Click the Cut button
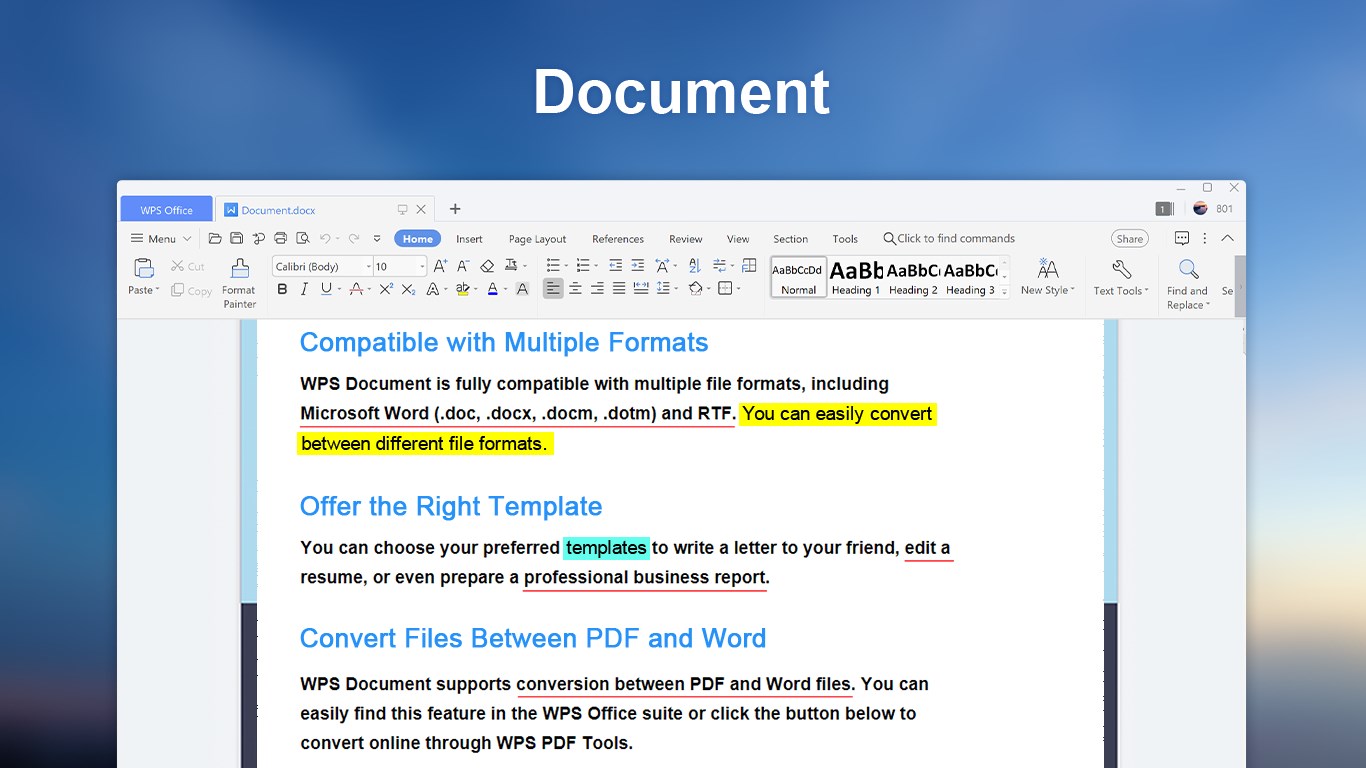The height and width of the screenshot is (768, 1366). pyautogui.click(x=187, y=266)
